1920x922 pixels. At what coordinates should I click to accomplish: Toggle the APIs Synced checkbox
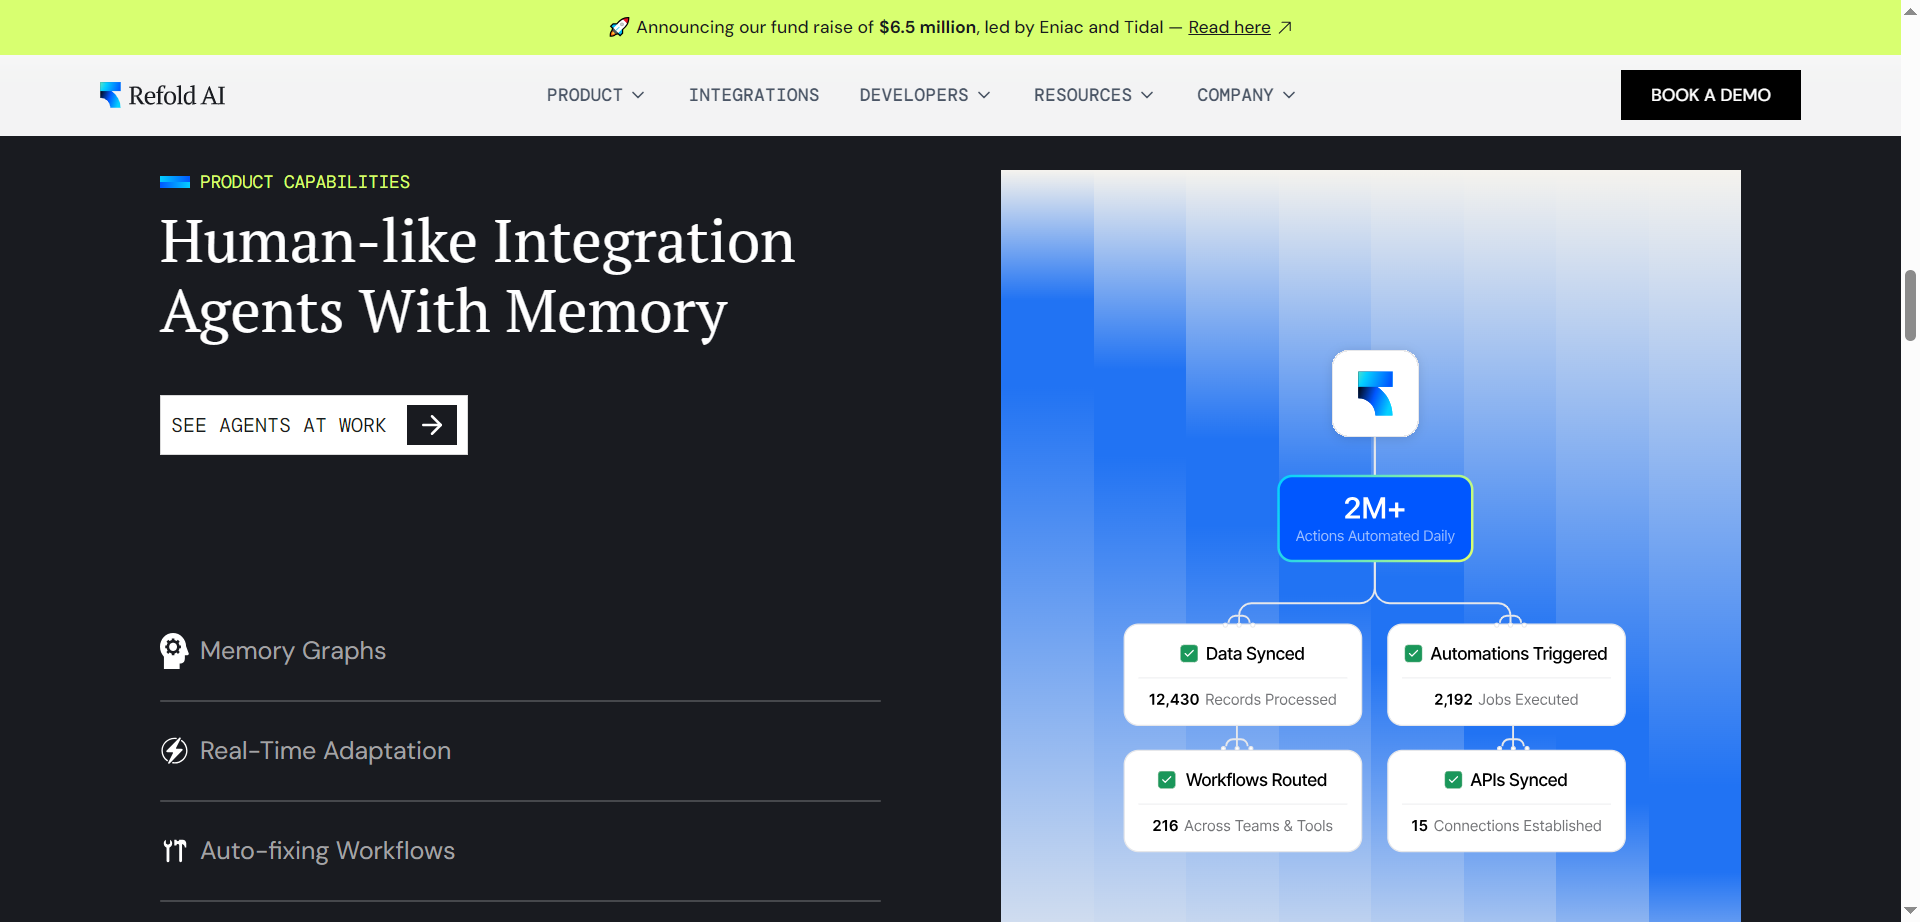pyautogui.click(x=1453, y=780)
